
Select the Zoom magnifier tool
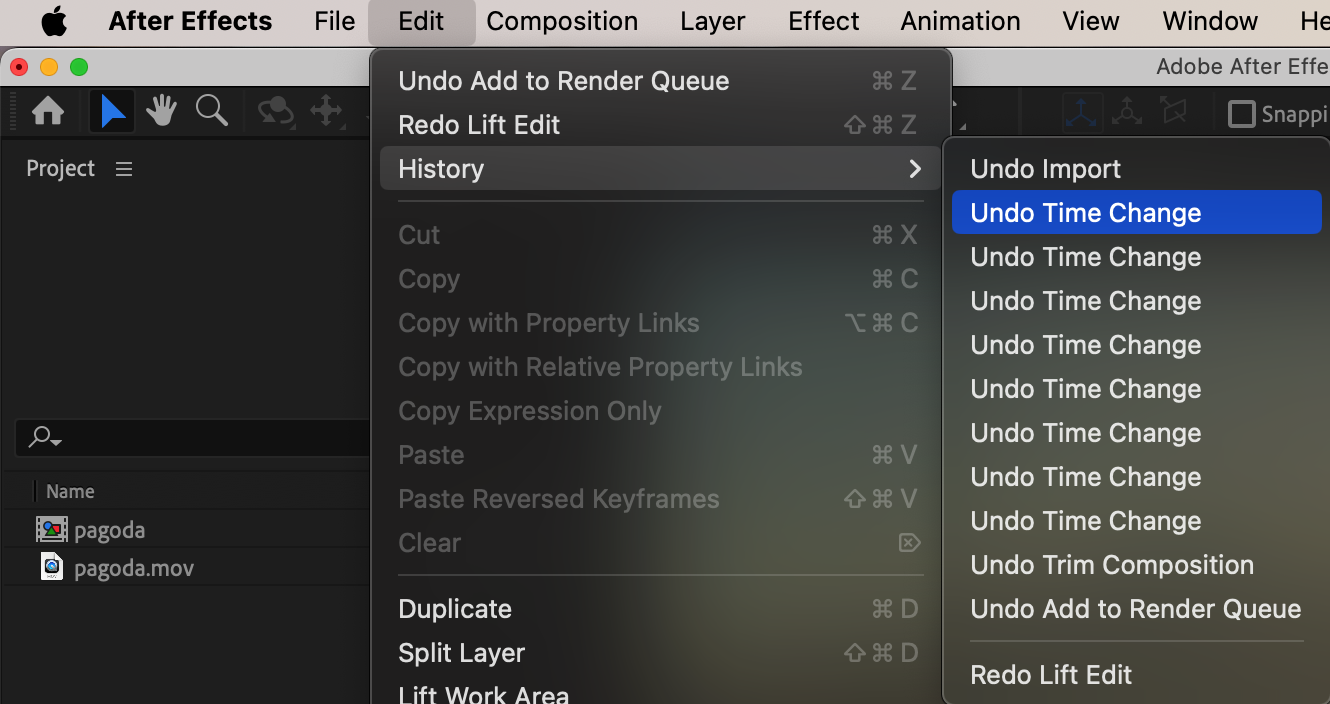[211, 111]
